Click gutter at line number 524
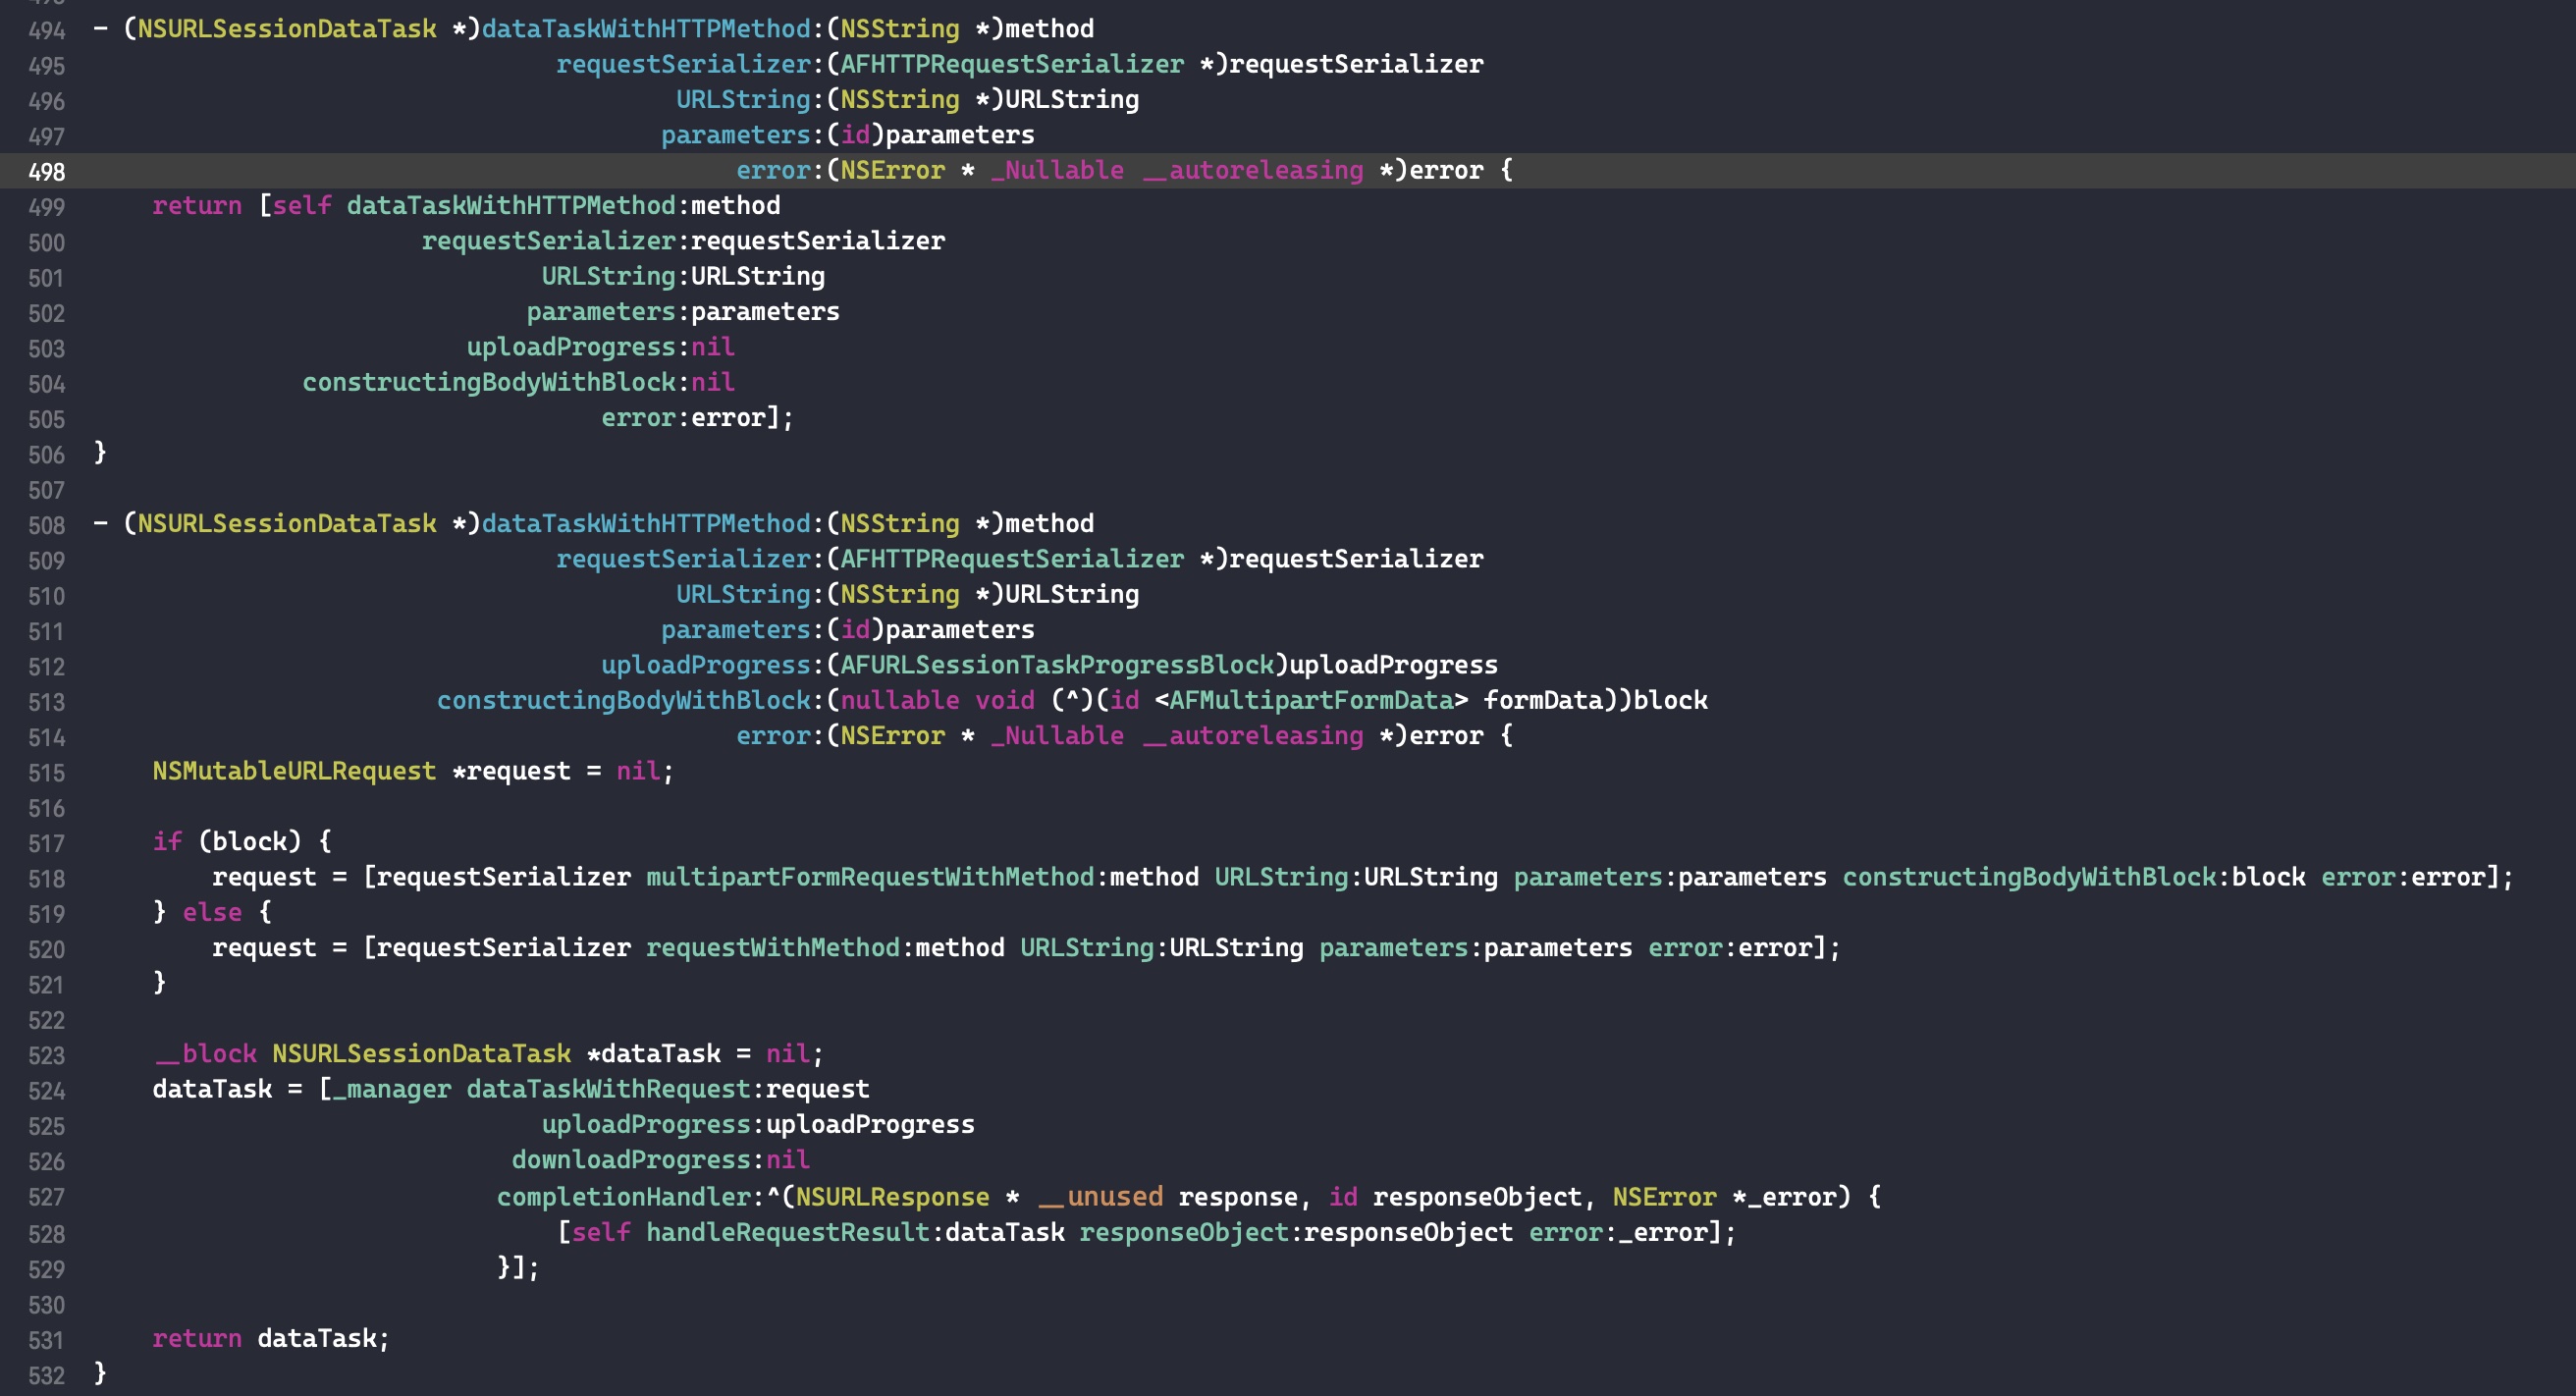The width and height of the screenshot is (2576, 1396). coord(46,1091)
